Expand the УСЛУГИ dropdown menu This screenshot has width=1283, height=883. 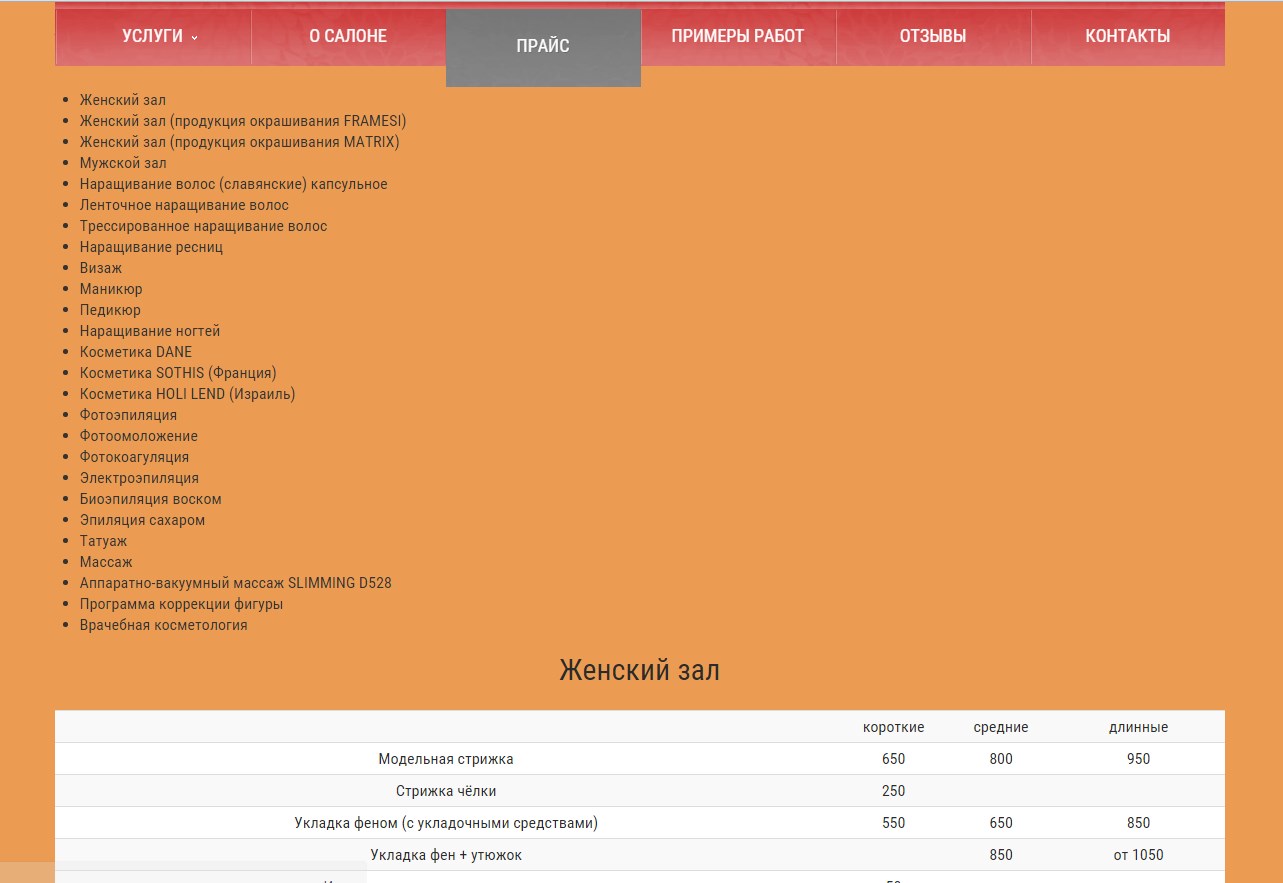[158, 36]
